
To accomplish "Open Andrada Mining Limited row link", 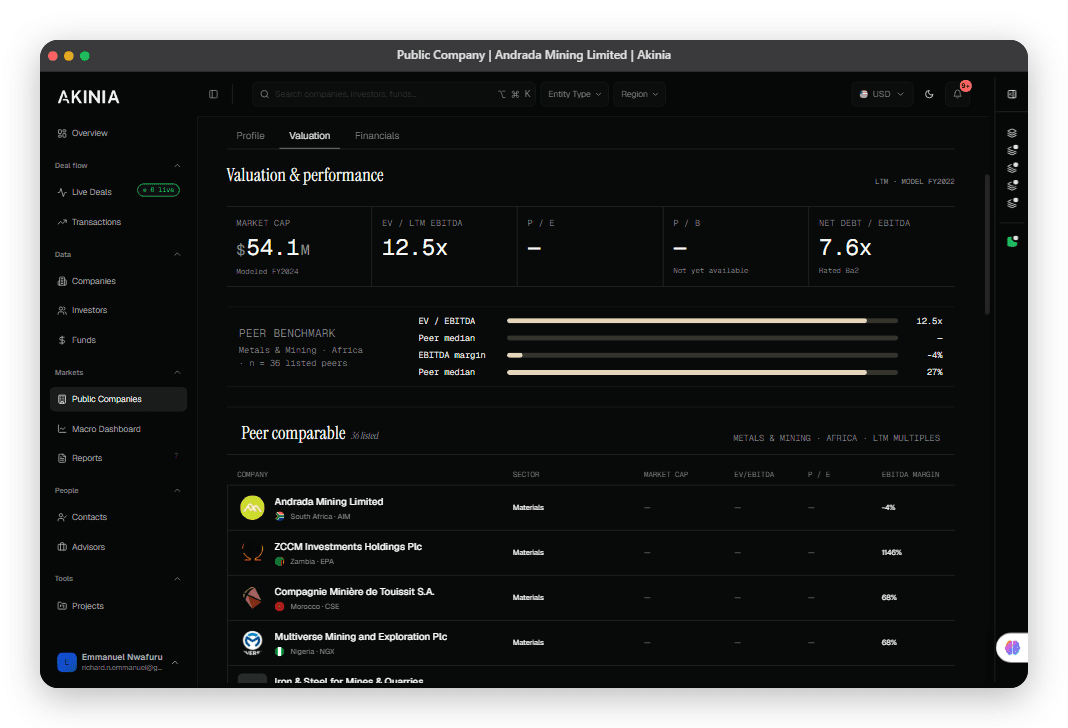I will coord(328,501).
